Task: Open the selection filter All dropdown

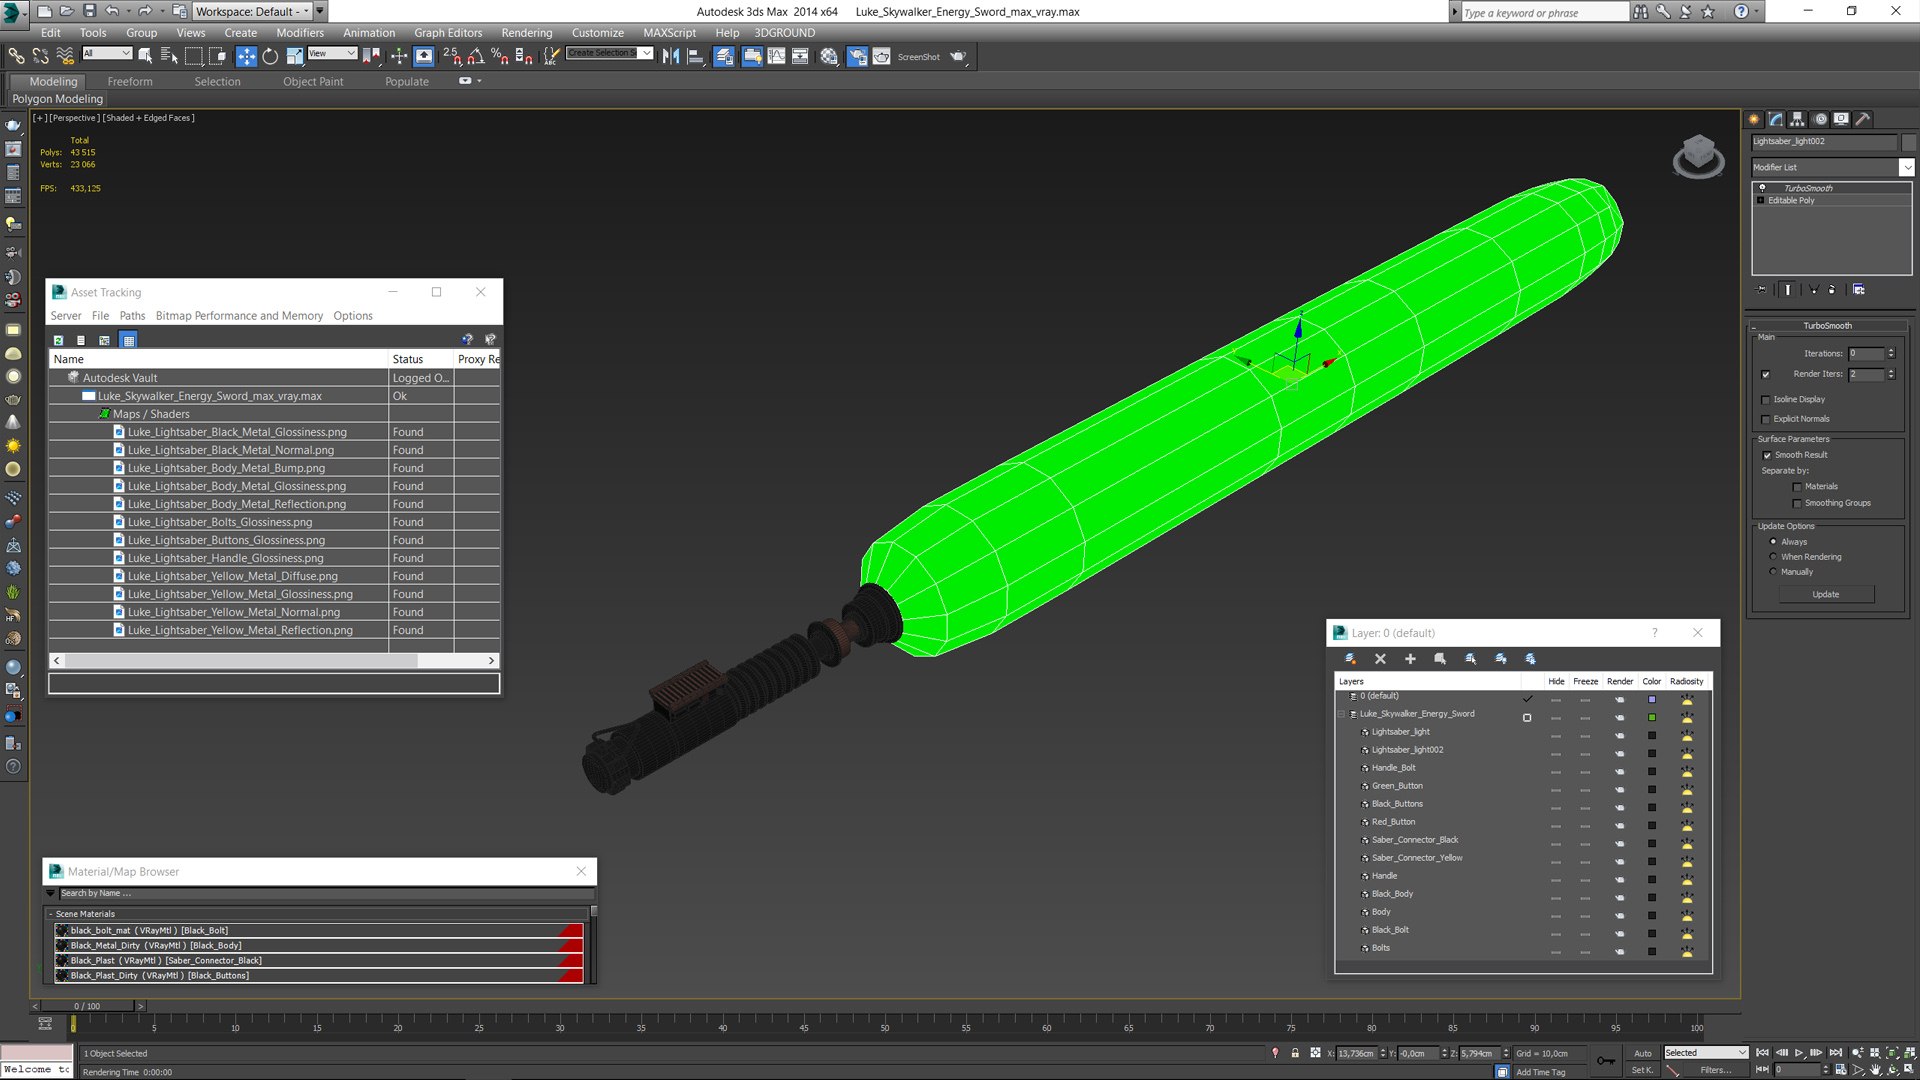Action: (107, 53)
